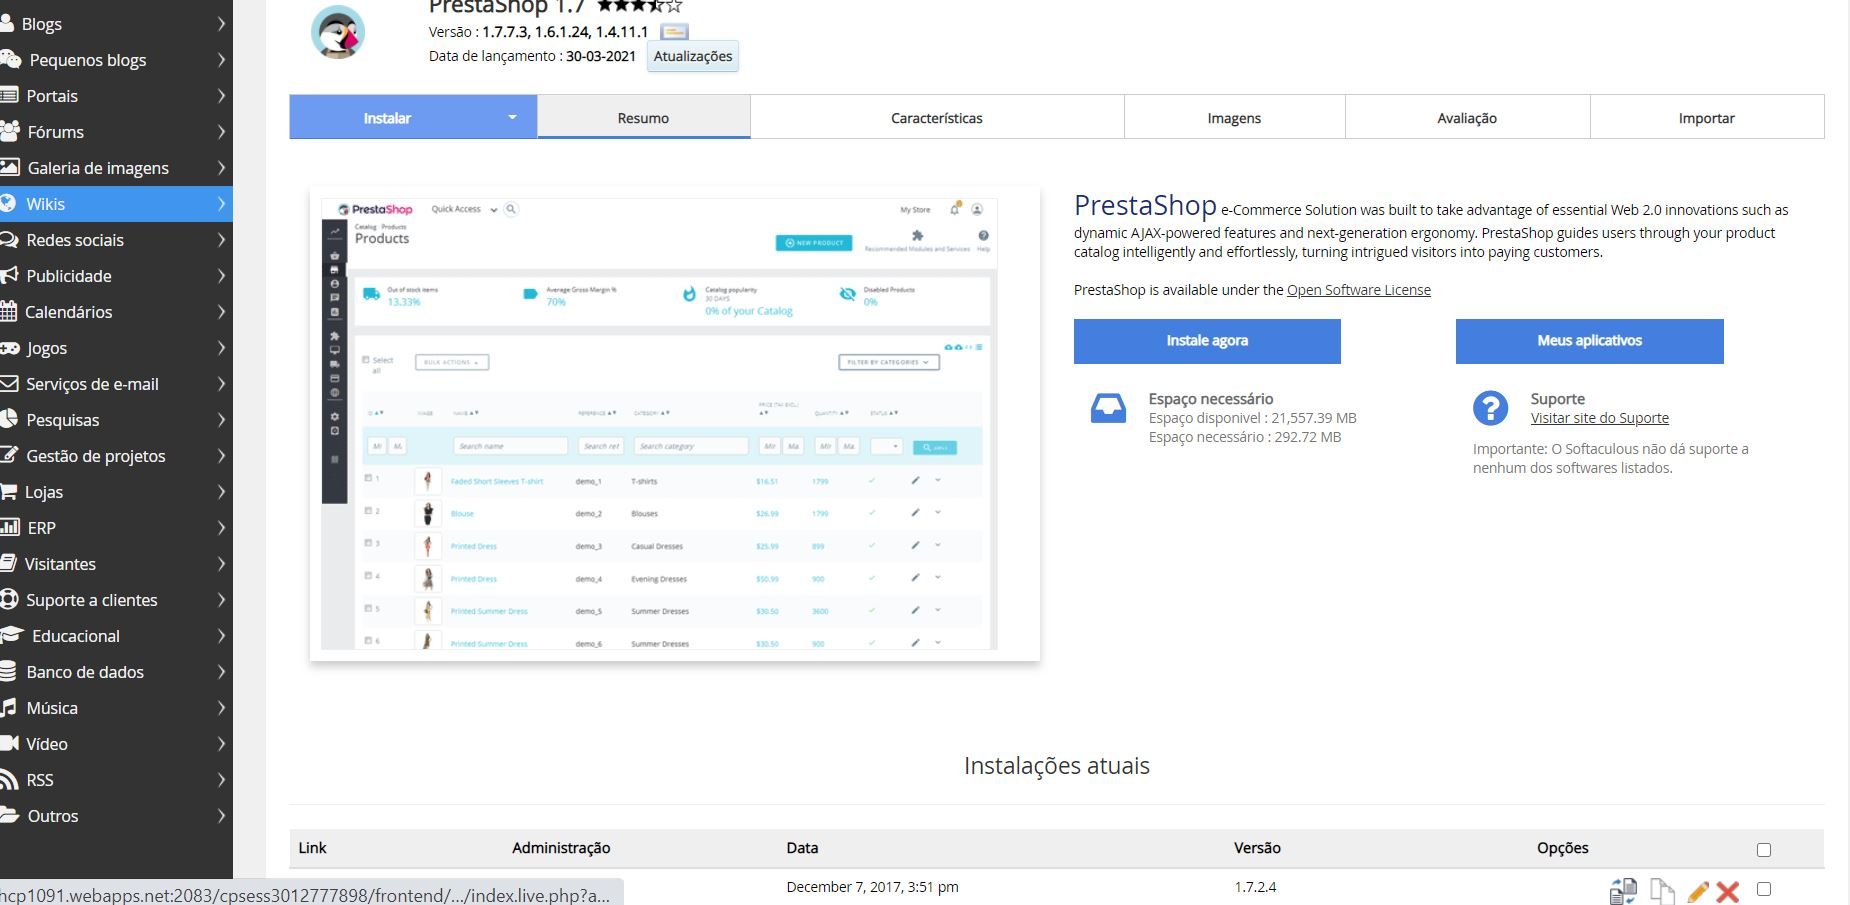The image size is (1850, 905).
Task: Click version value 1.7.2.4 in table
Action: pos(1255,887)
